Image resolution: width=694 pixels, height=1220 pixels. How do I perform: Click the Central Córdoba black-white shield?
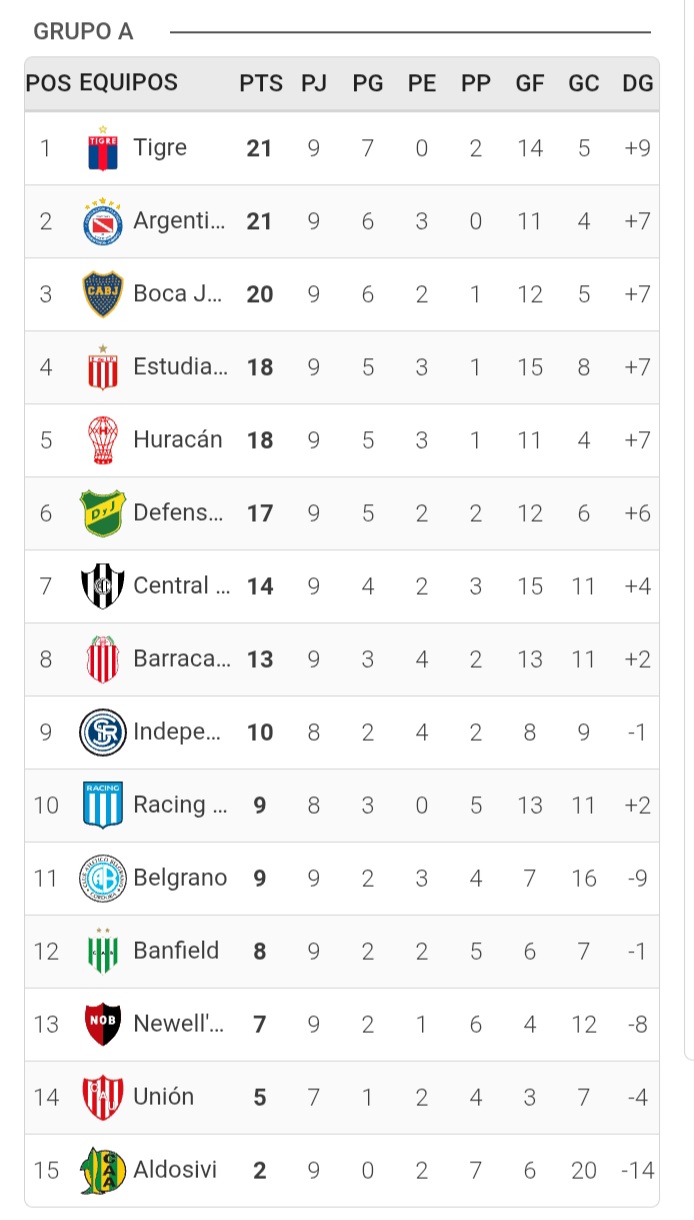click(x=103, y=587)
